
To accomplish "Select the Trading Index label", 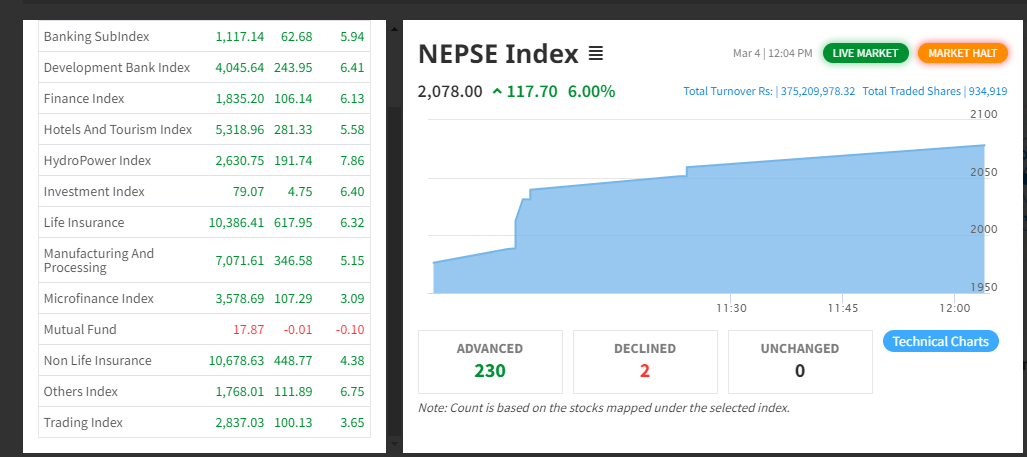I will pos(83,423).
